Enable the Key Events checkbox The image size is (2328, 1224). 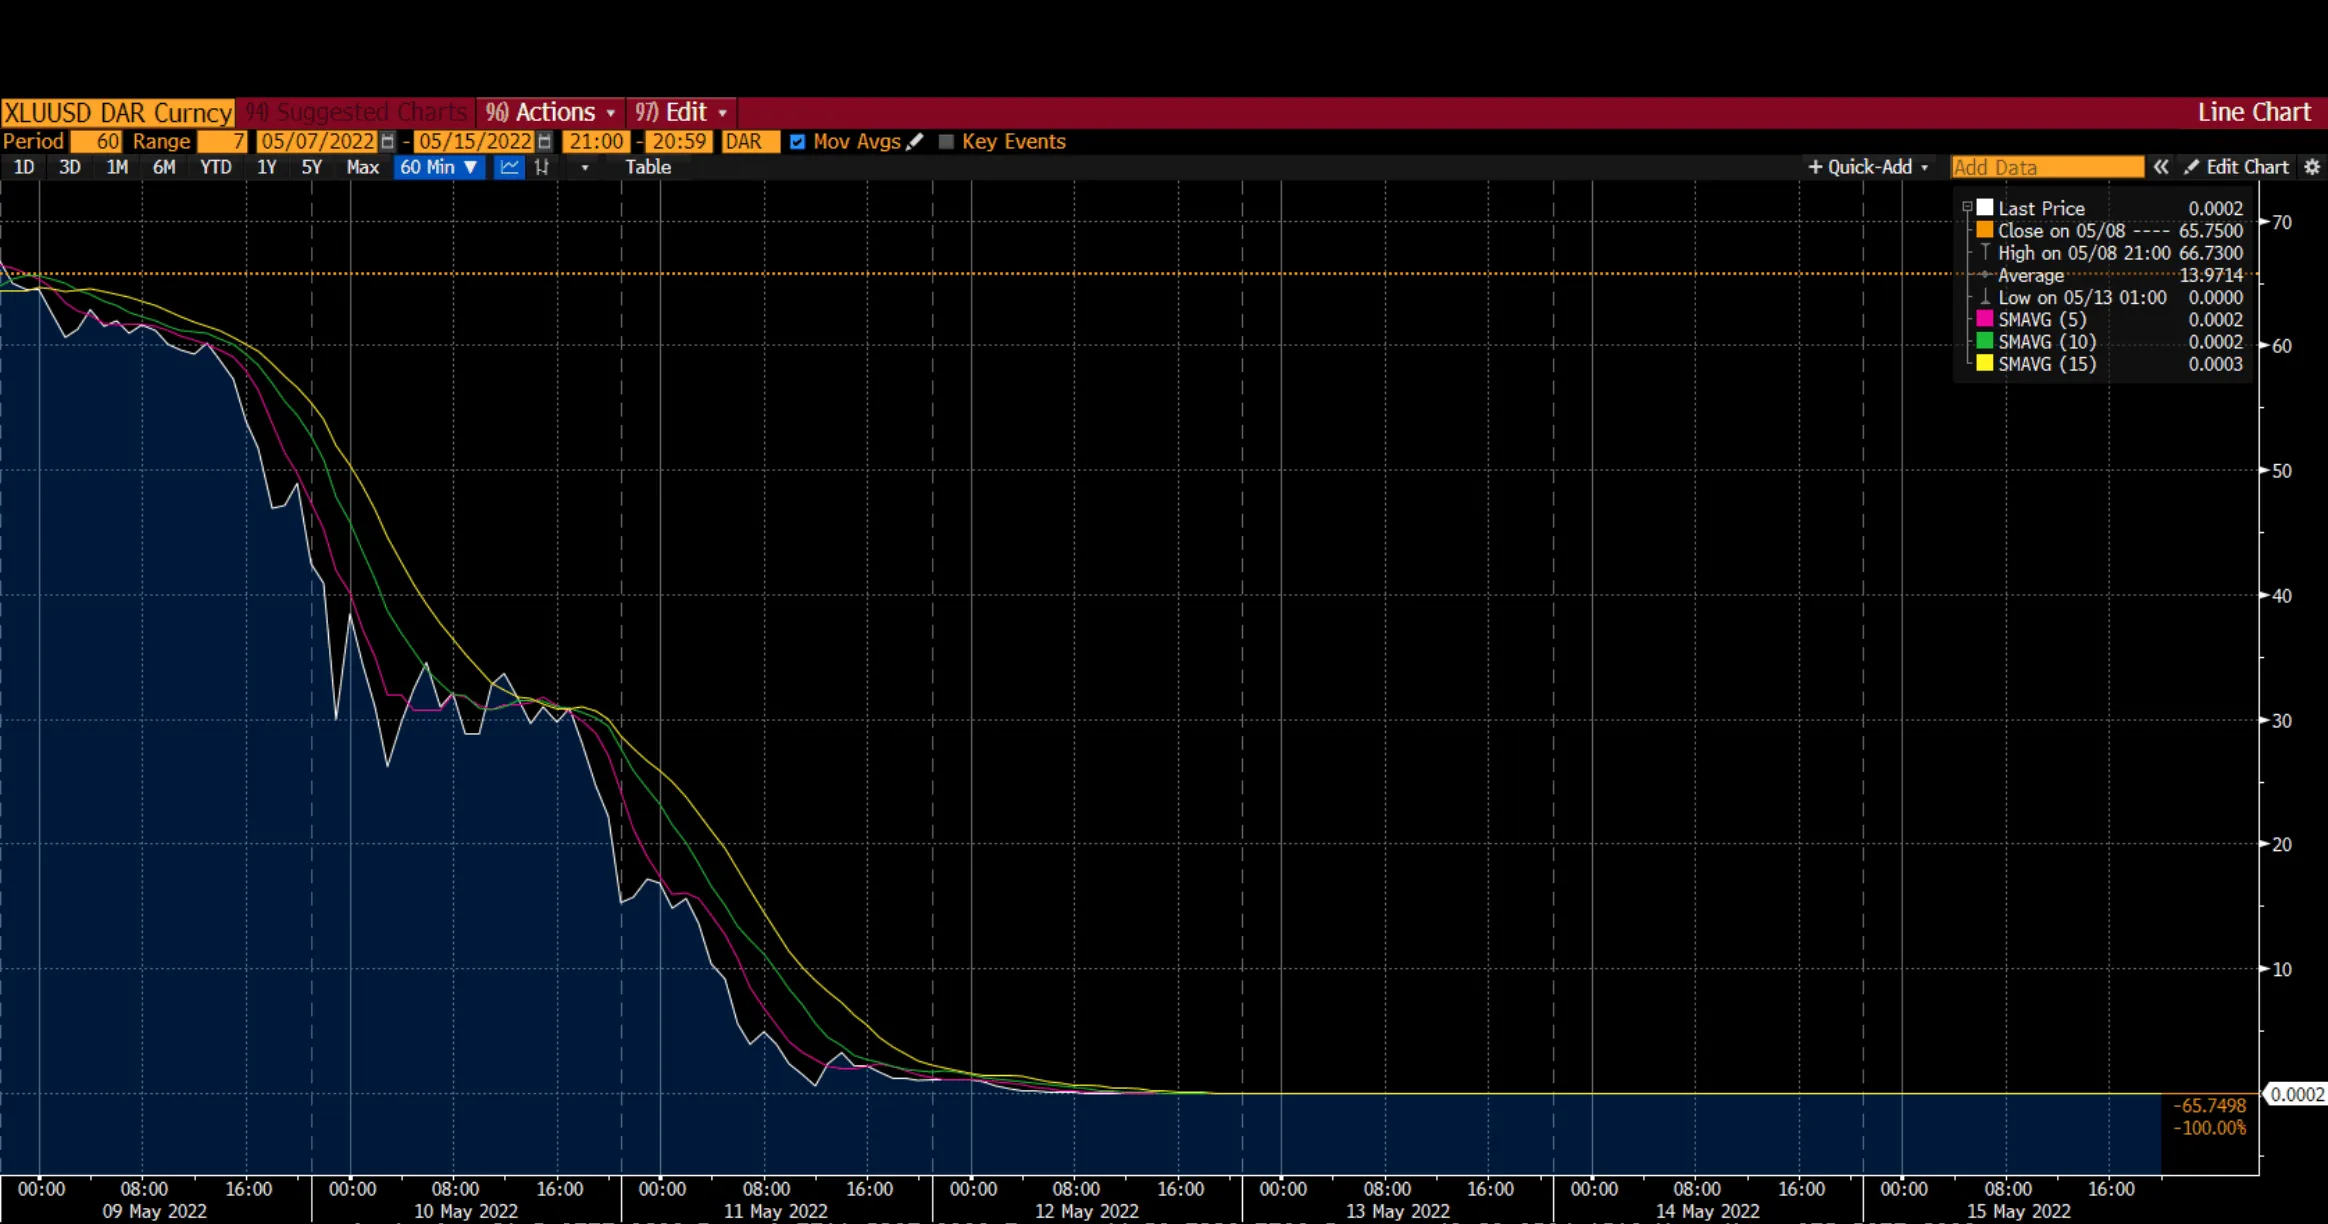pyautogui.click(x=946, y=142)
